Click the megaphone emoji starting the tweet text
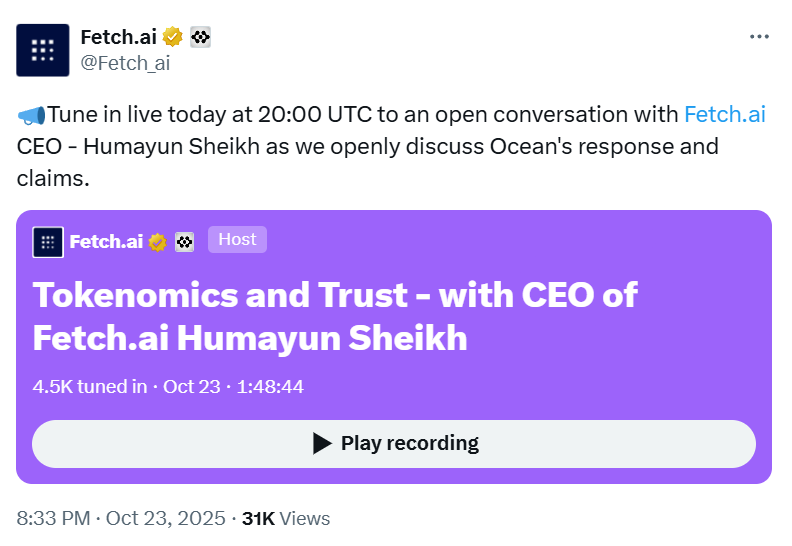The height and width of the screenshot is (546, 792). click(x=31, y=115)
